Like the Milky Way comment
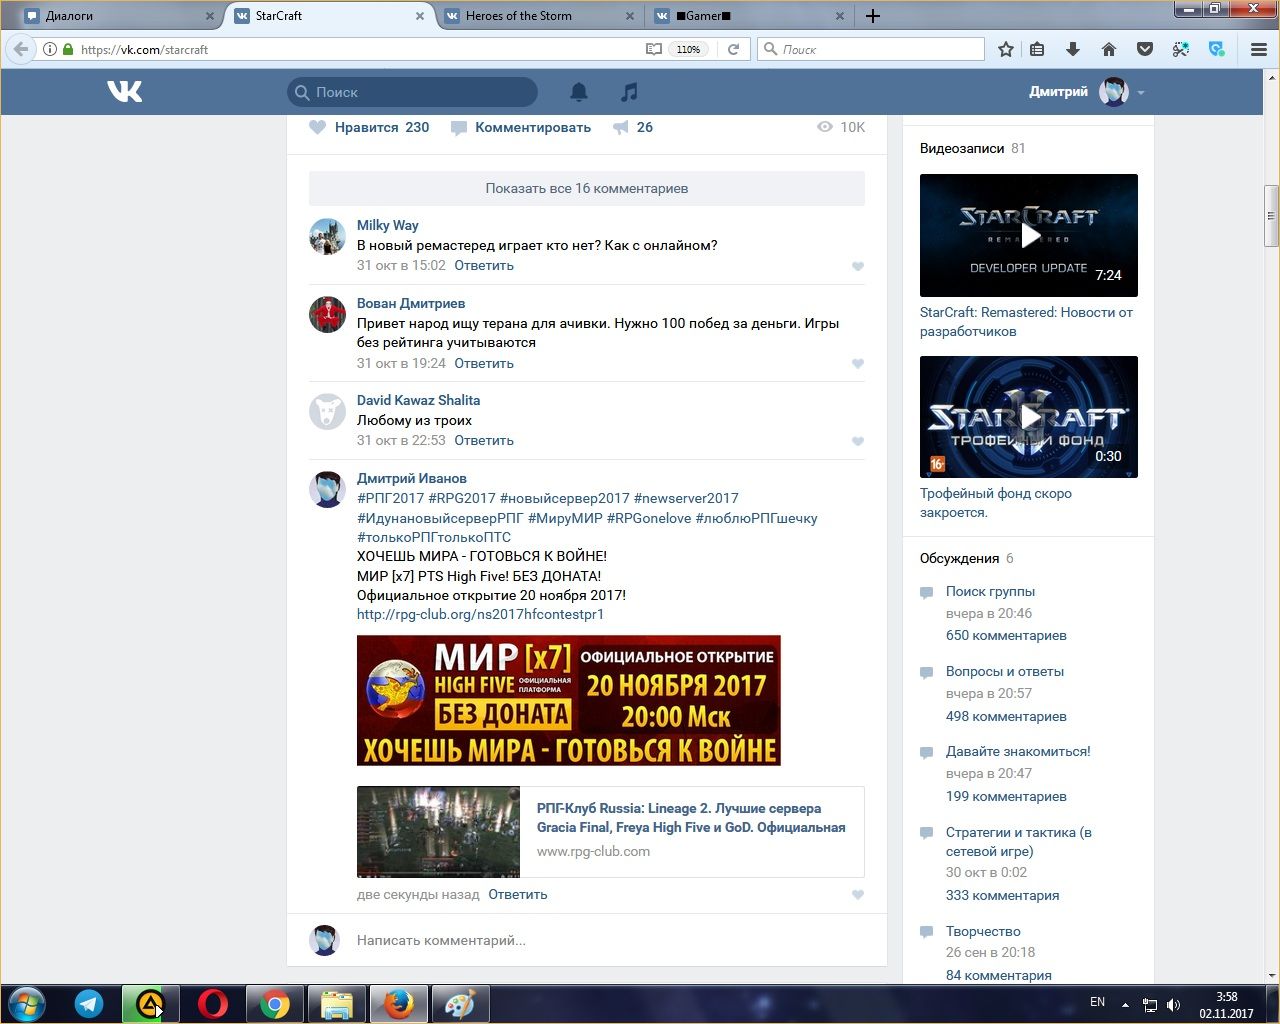Viewport: 1280px width, 1024px height. point(857,266)
